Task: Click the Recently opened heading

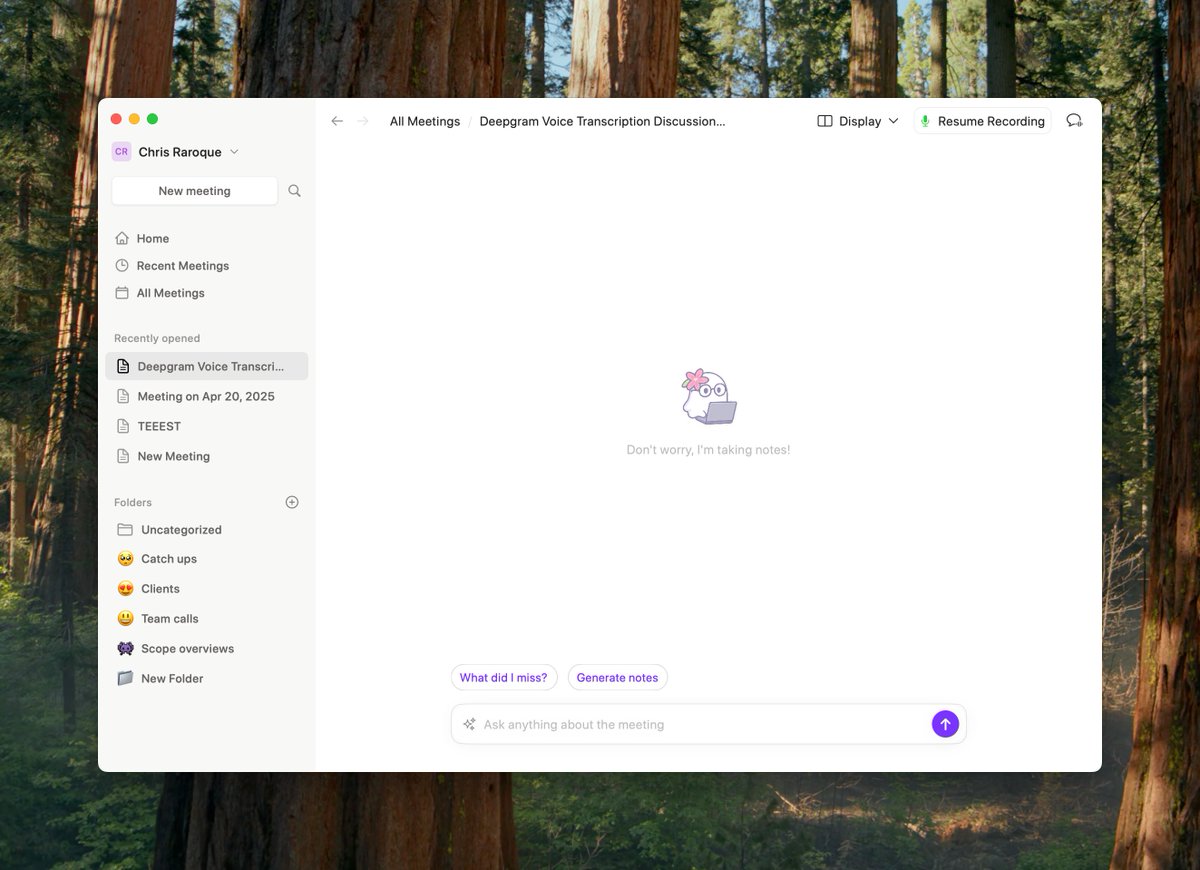Action: tap(157, 338)
